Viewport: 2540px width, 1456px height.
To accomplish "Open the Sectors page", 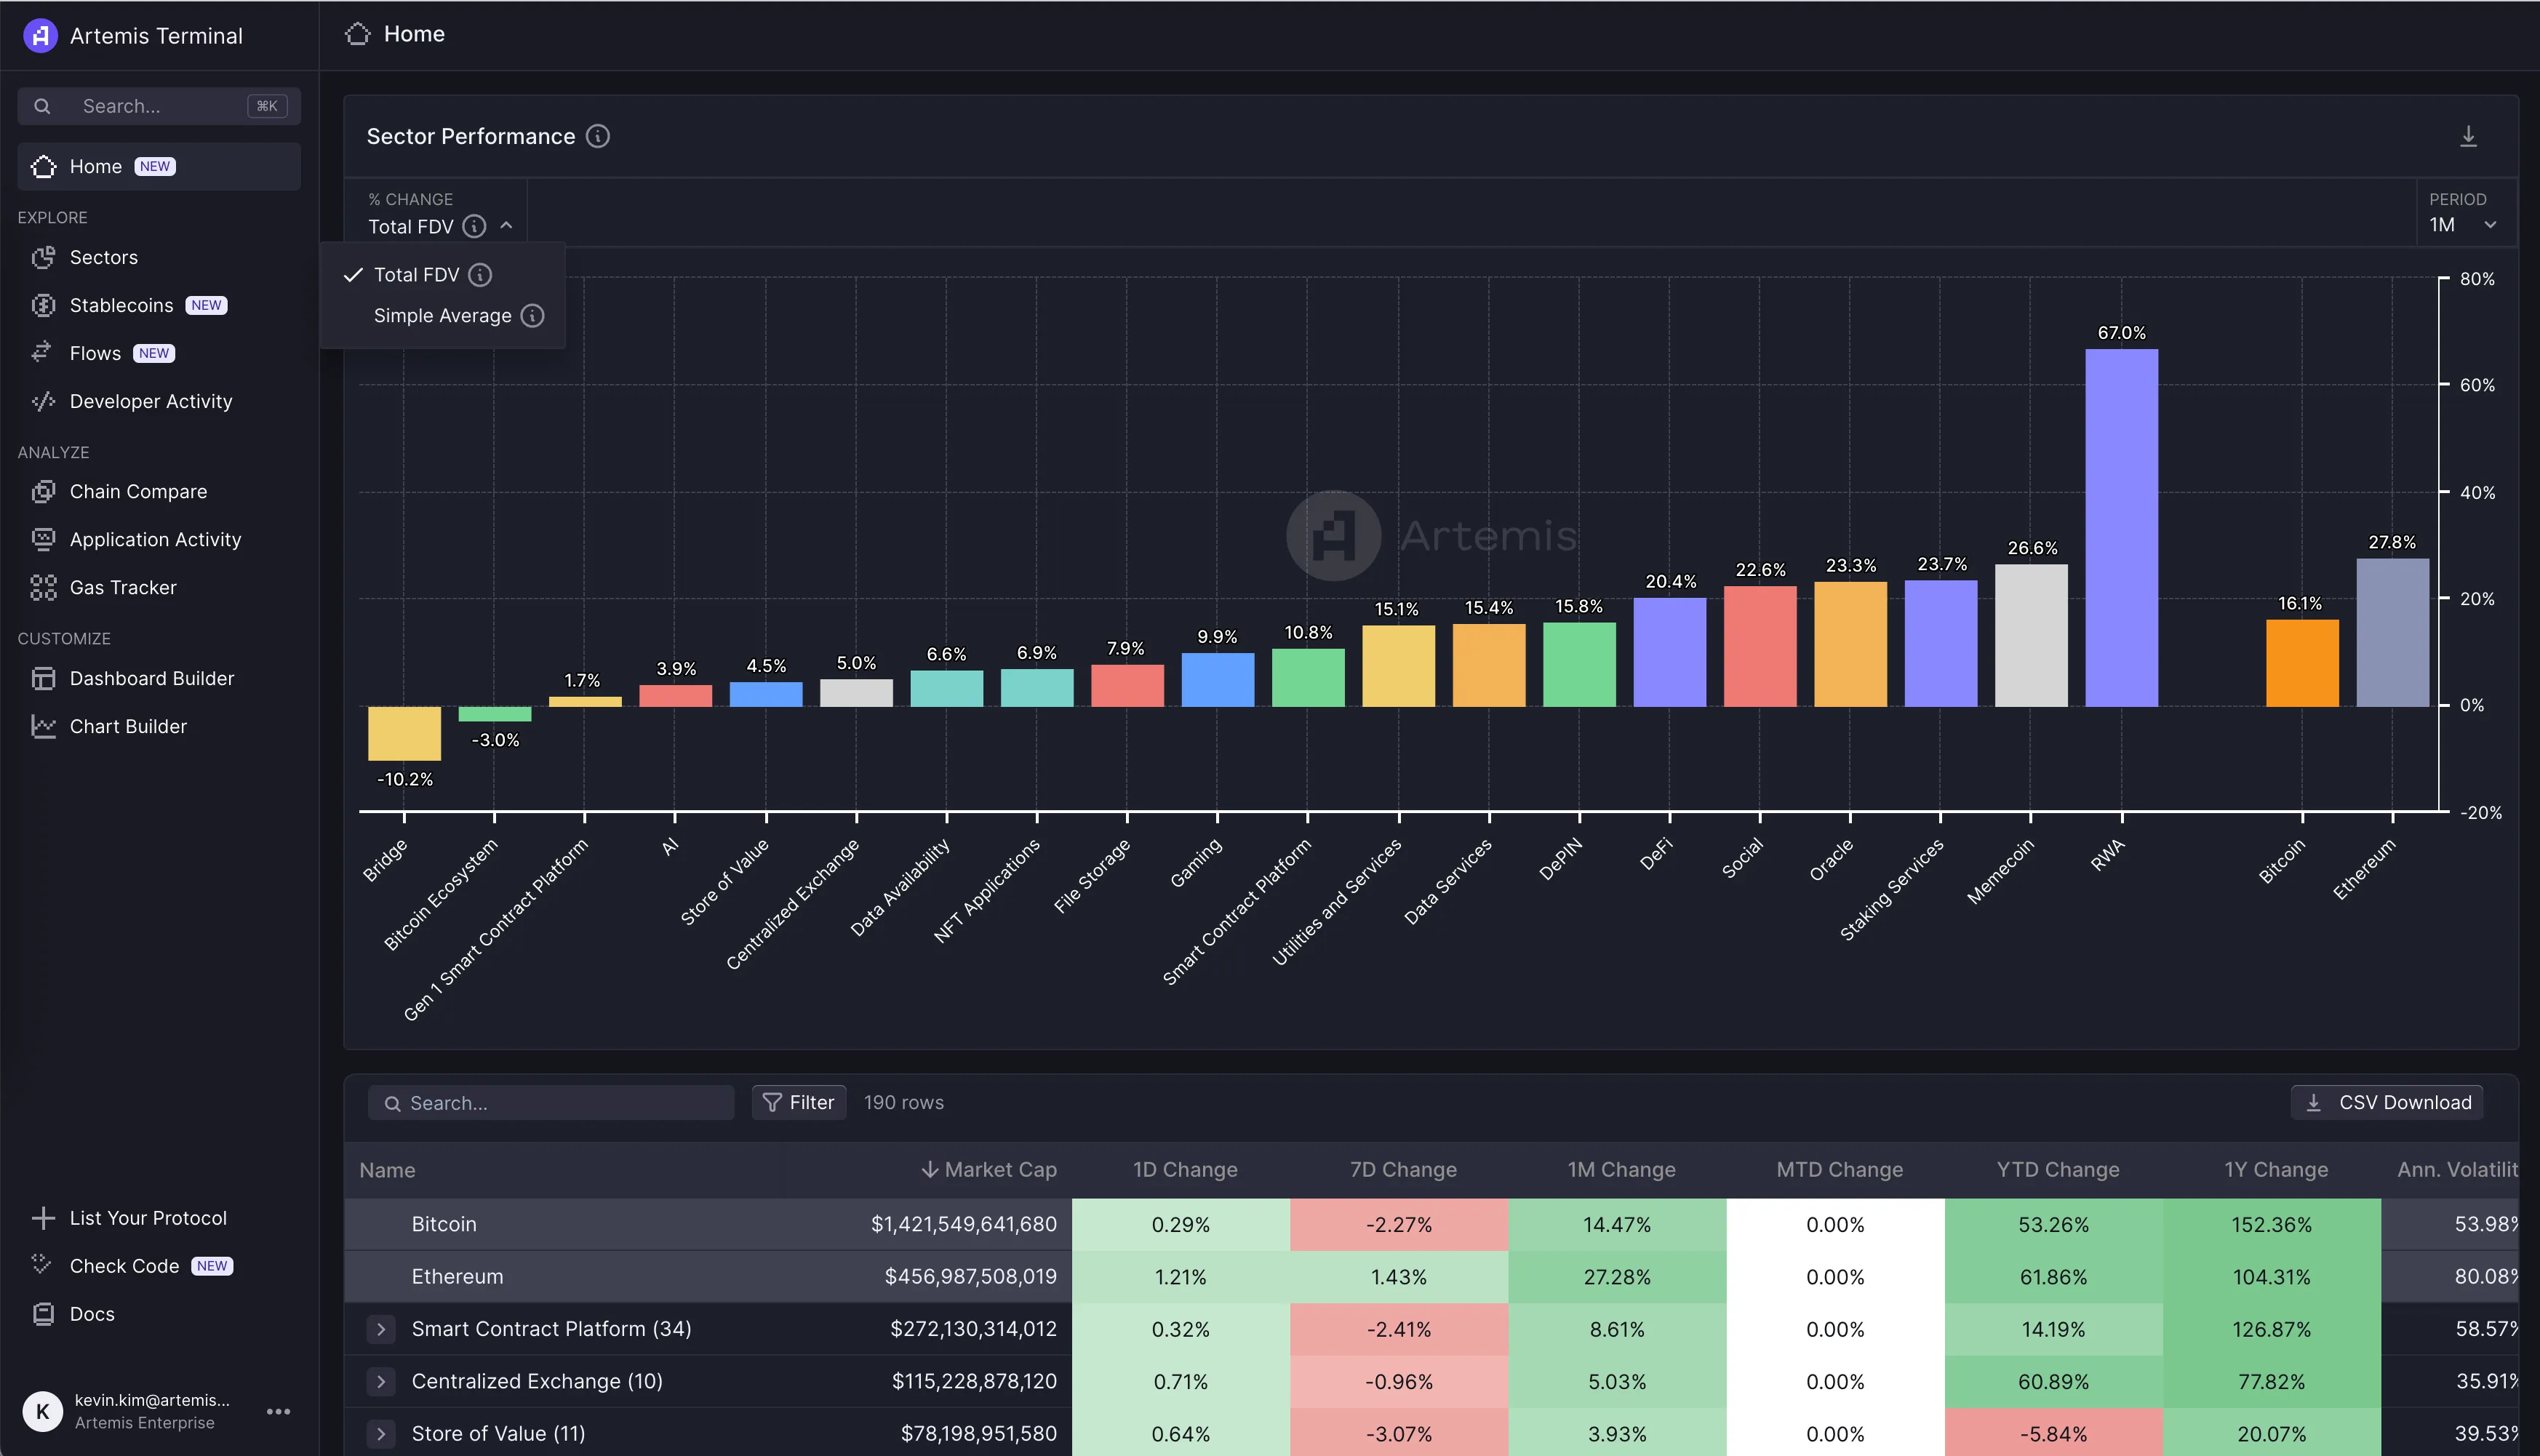I will pyautogui.click(x=103, y=258).
